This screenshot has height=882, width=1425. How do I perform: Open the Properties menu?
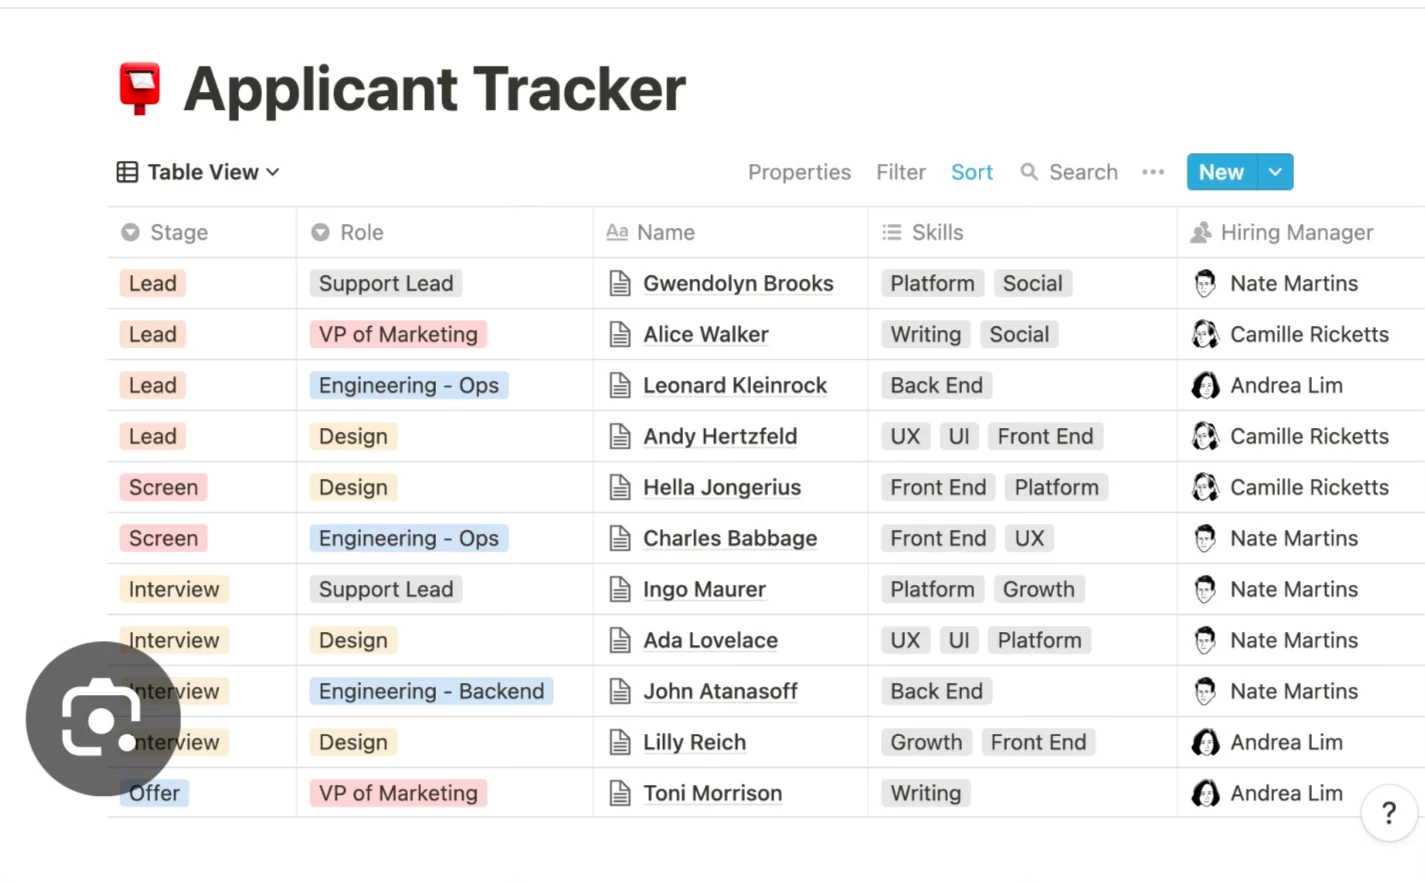pyautogui.click(x=799, y=172)
